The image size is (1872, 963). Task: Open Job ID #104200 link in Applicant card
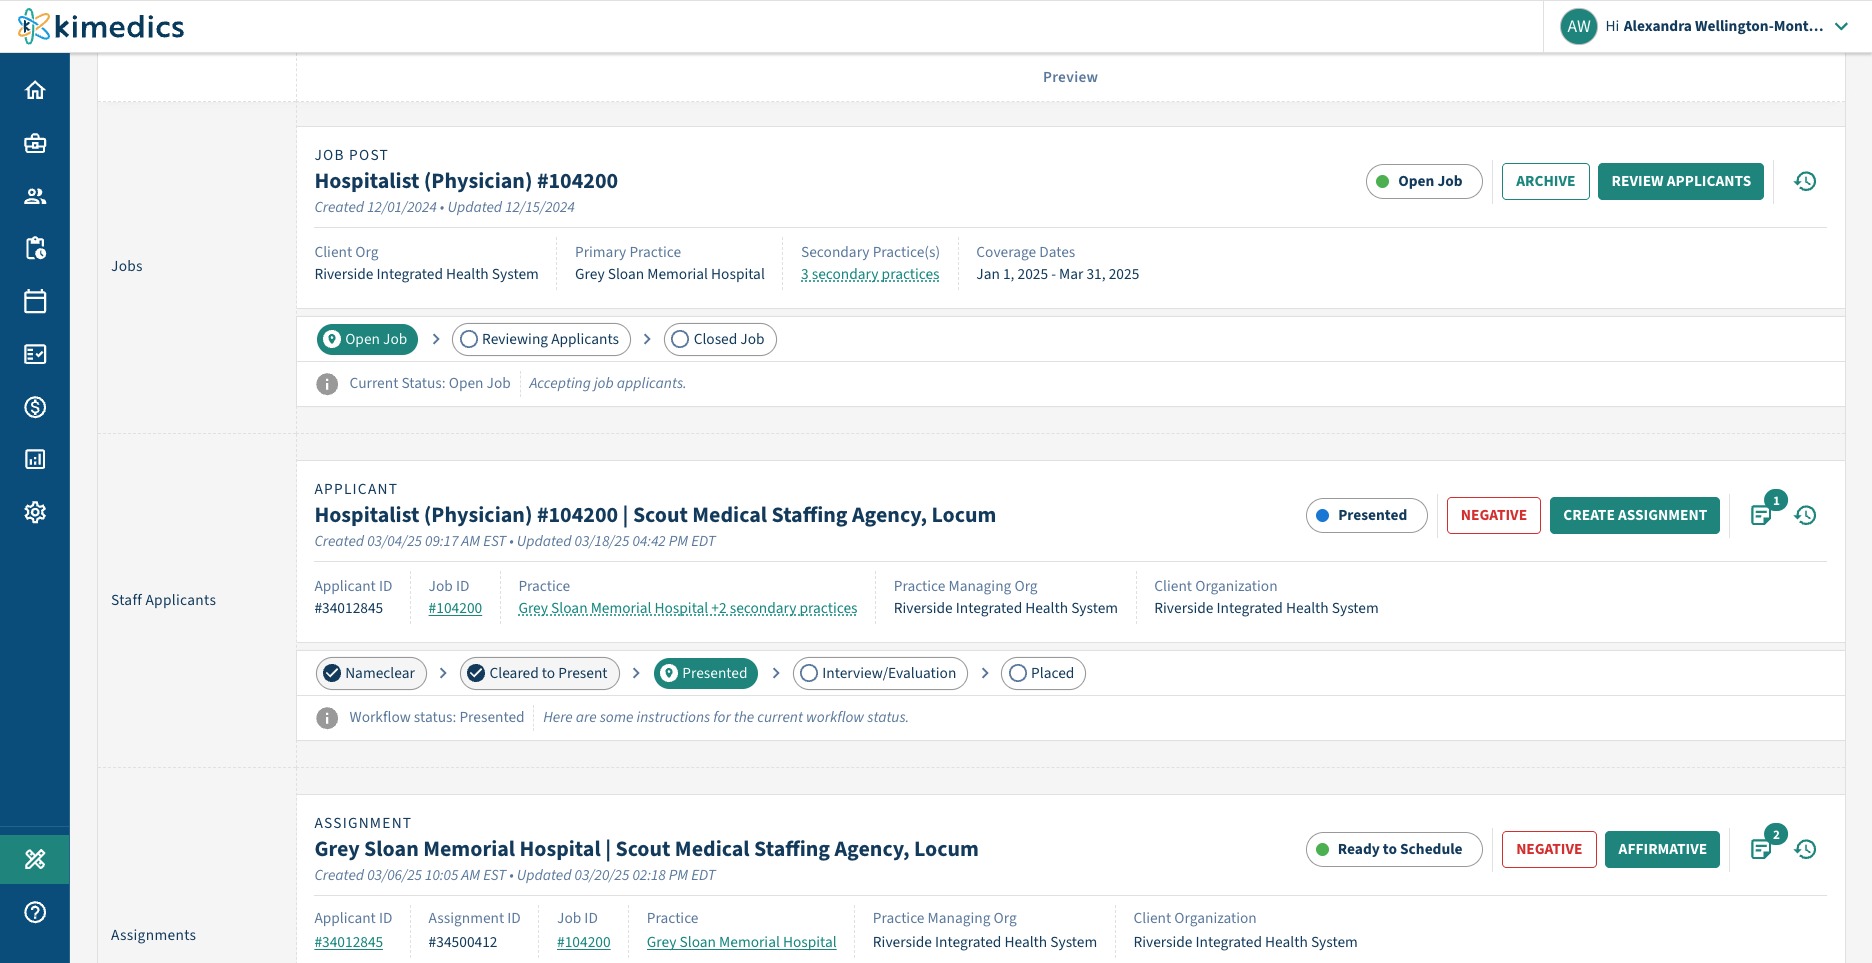pyautogui.click(x=455, y=608)
